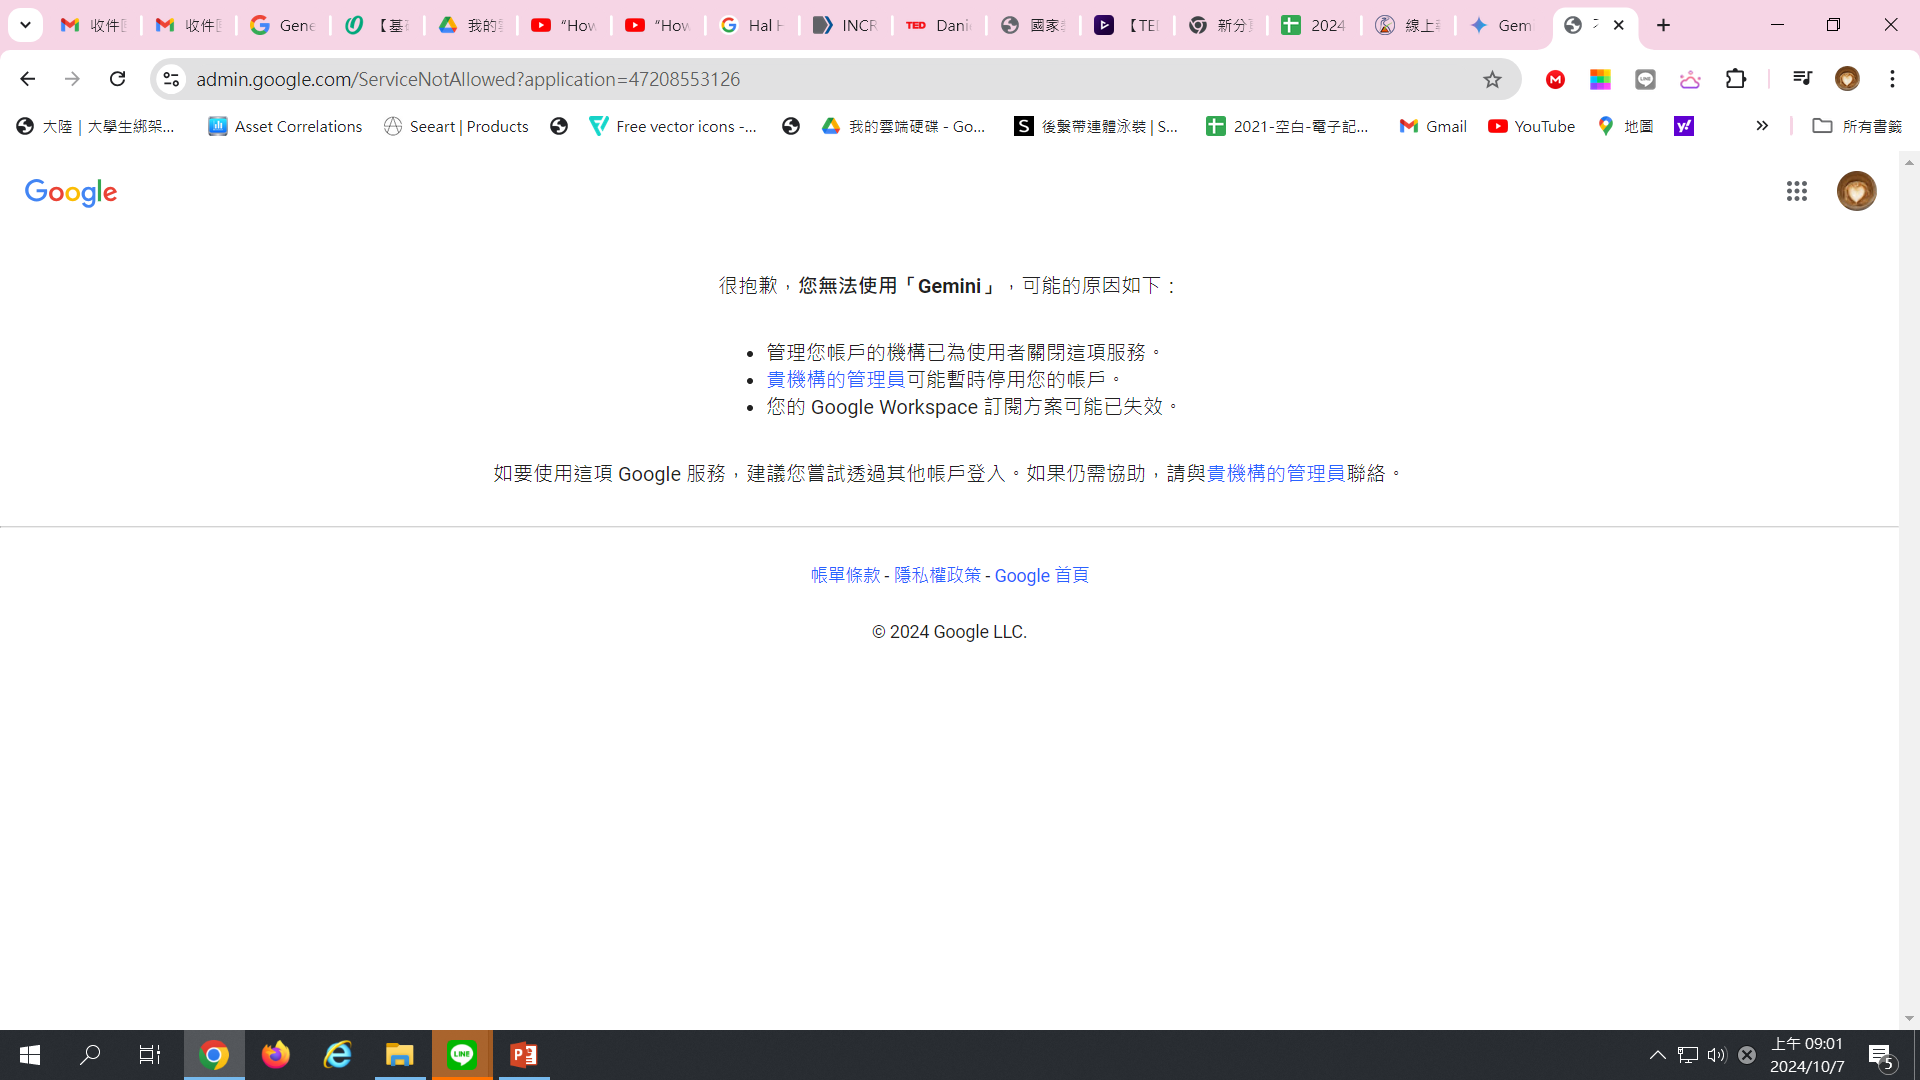The image size is (1920, 1080).
Task: Open the notification center icon
Action: click(1882, 1055)
